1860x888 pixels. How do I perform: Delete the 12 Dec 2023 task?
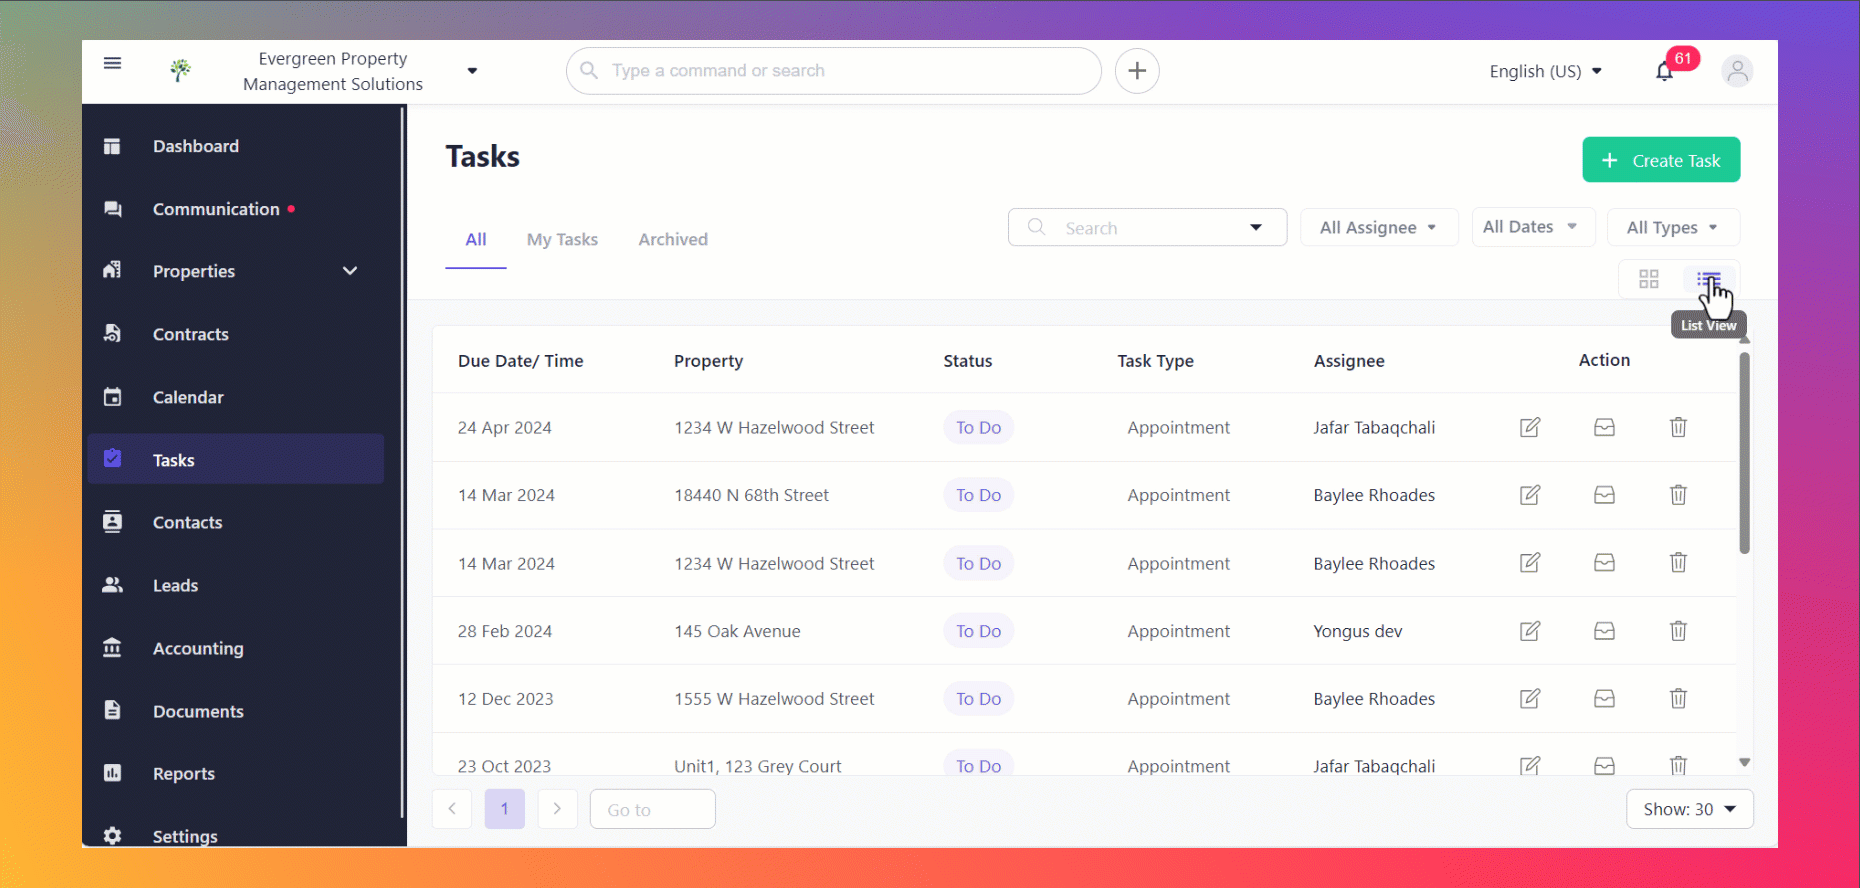1678,699
